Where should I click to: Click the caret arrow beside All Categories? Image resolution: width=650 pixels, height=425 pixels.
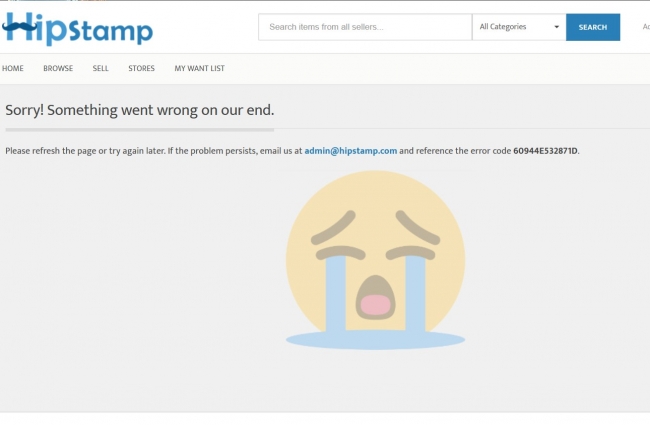pos(556,27)
